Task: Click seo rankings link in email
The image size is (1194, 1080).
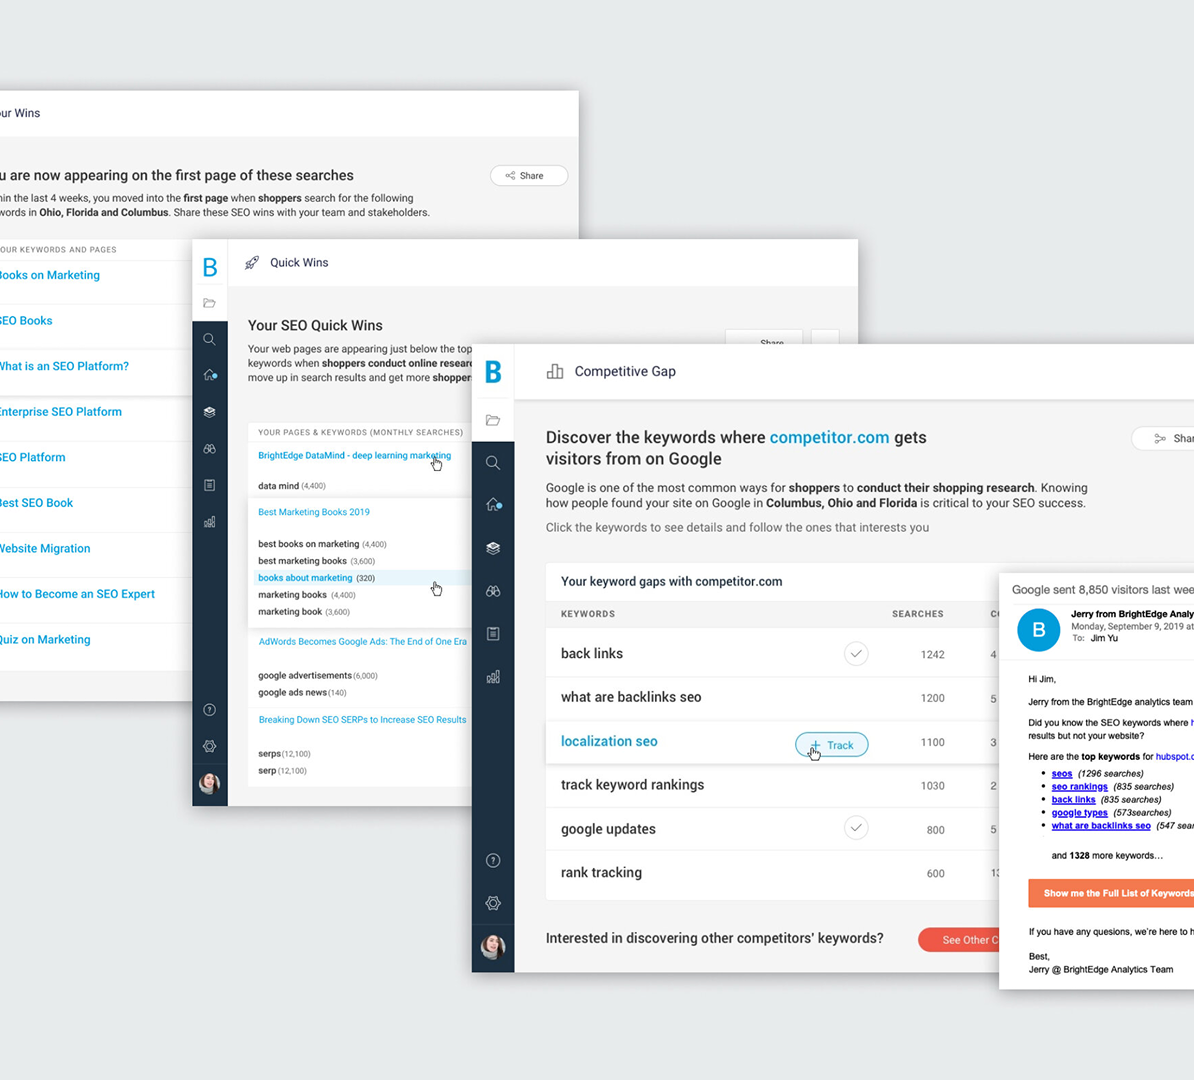Action: (x=1079, y=787)
